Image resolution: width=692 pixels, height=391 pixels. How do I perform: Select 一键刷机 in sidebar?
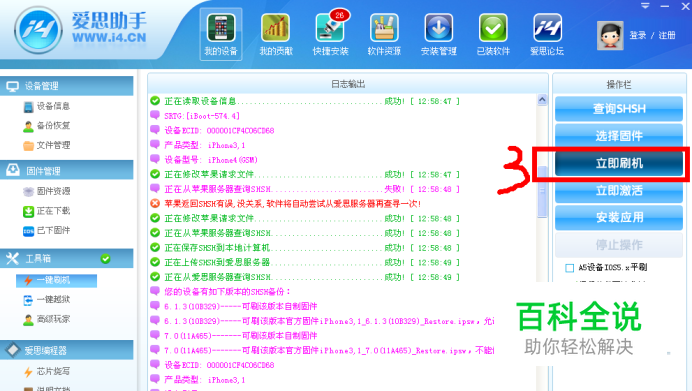[56, 280]
